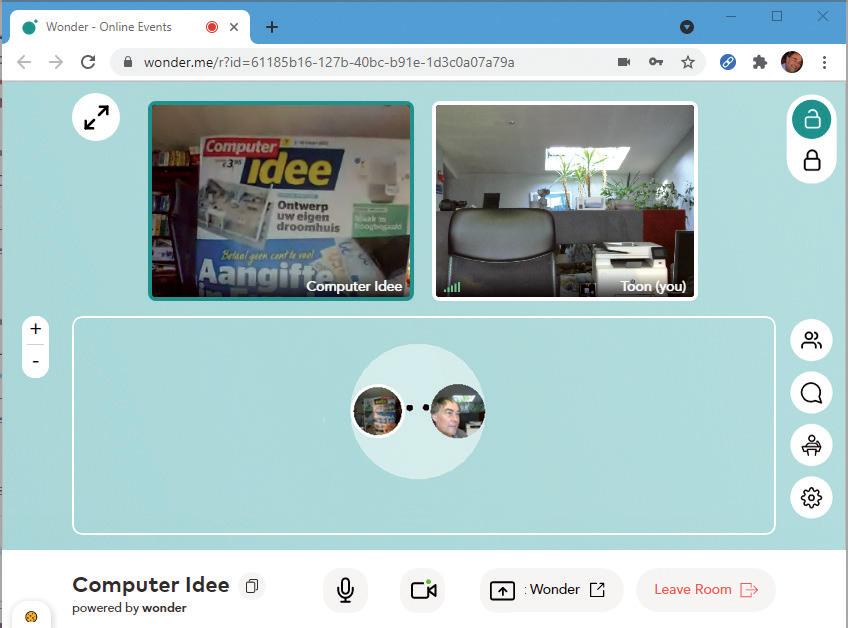The image size is (848, 628).
Task: Mute the microphone
Action: (346, 590)
